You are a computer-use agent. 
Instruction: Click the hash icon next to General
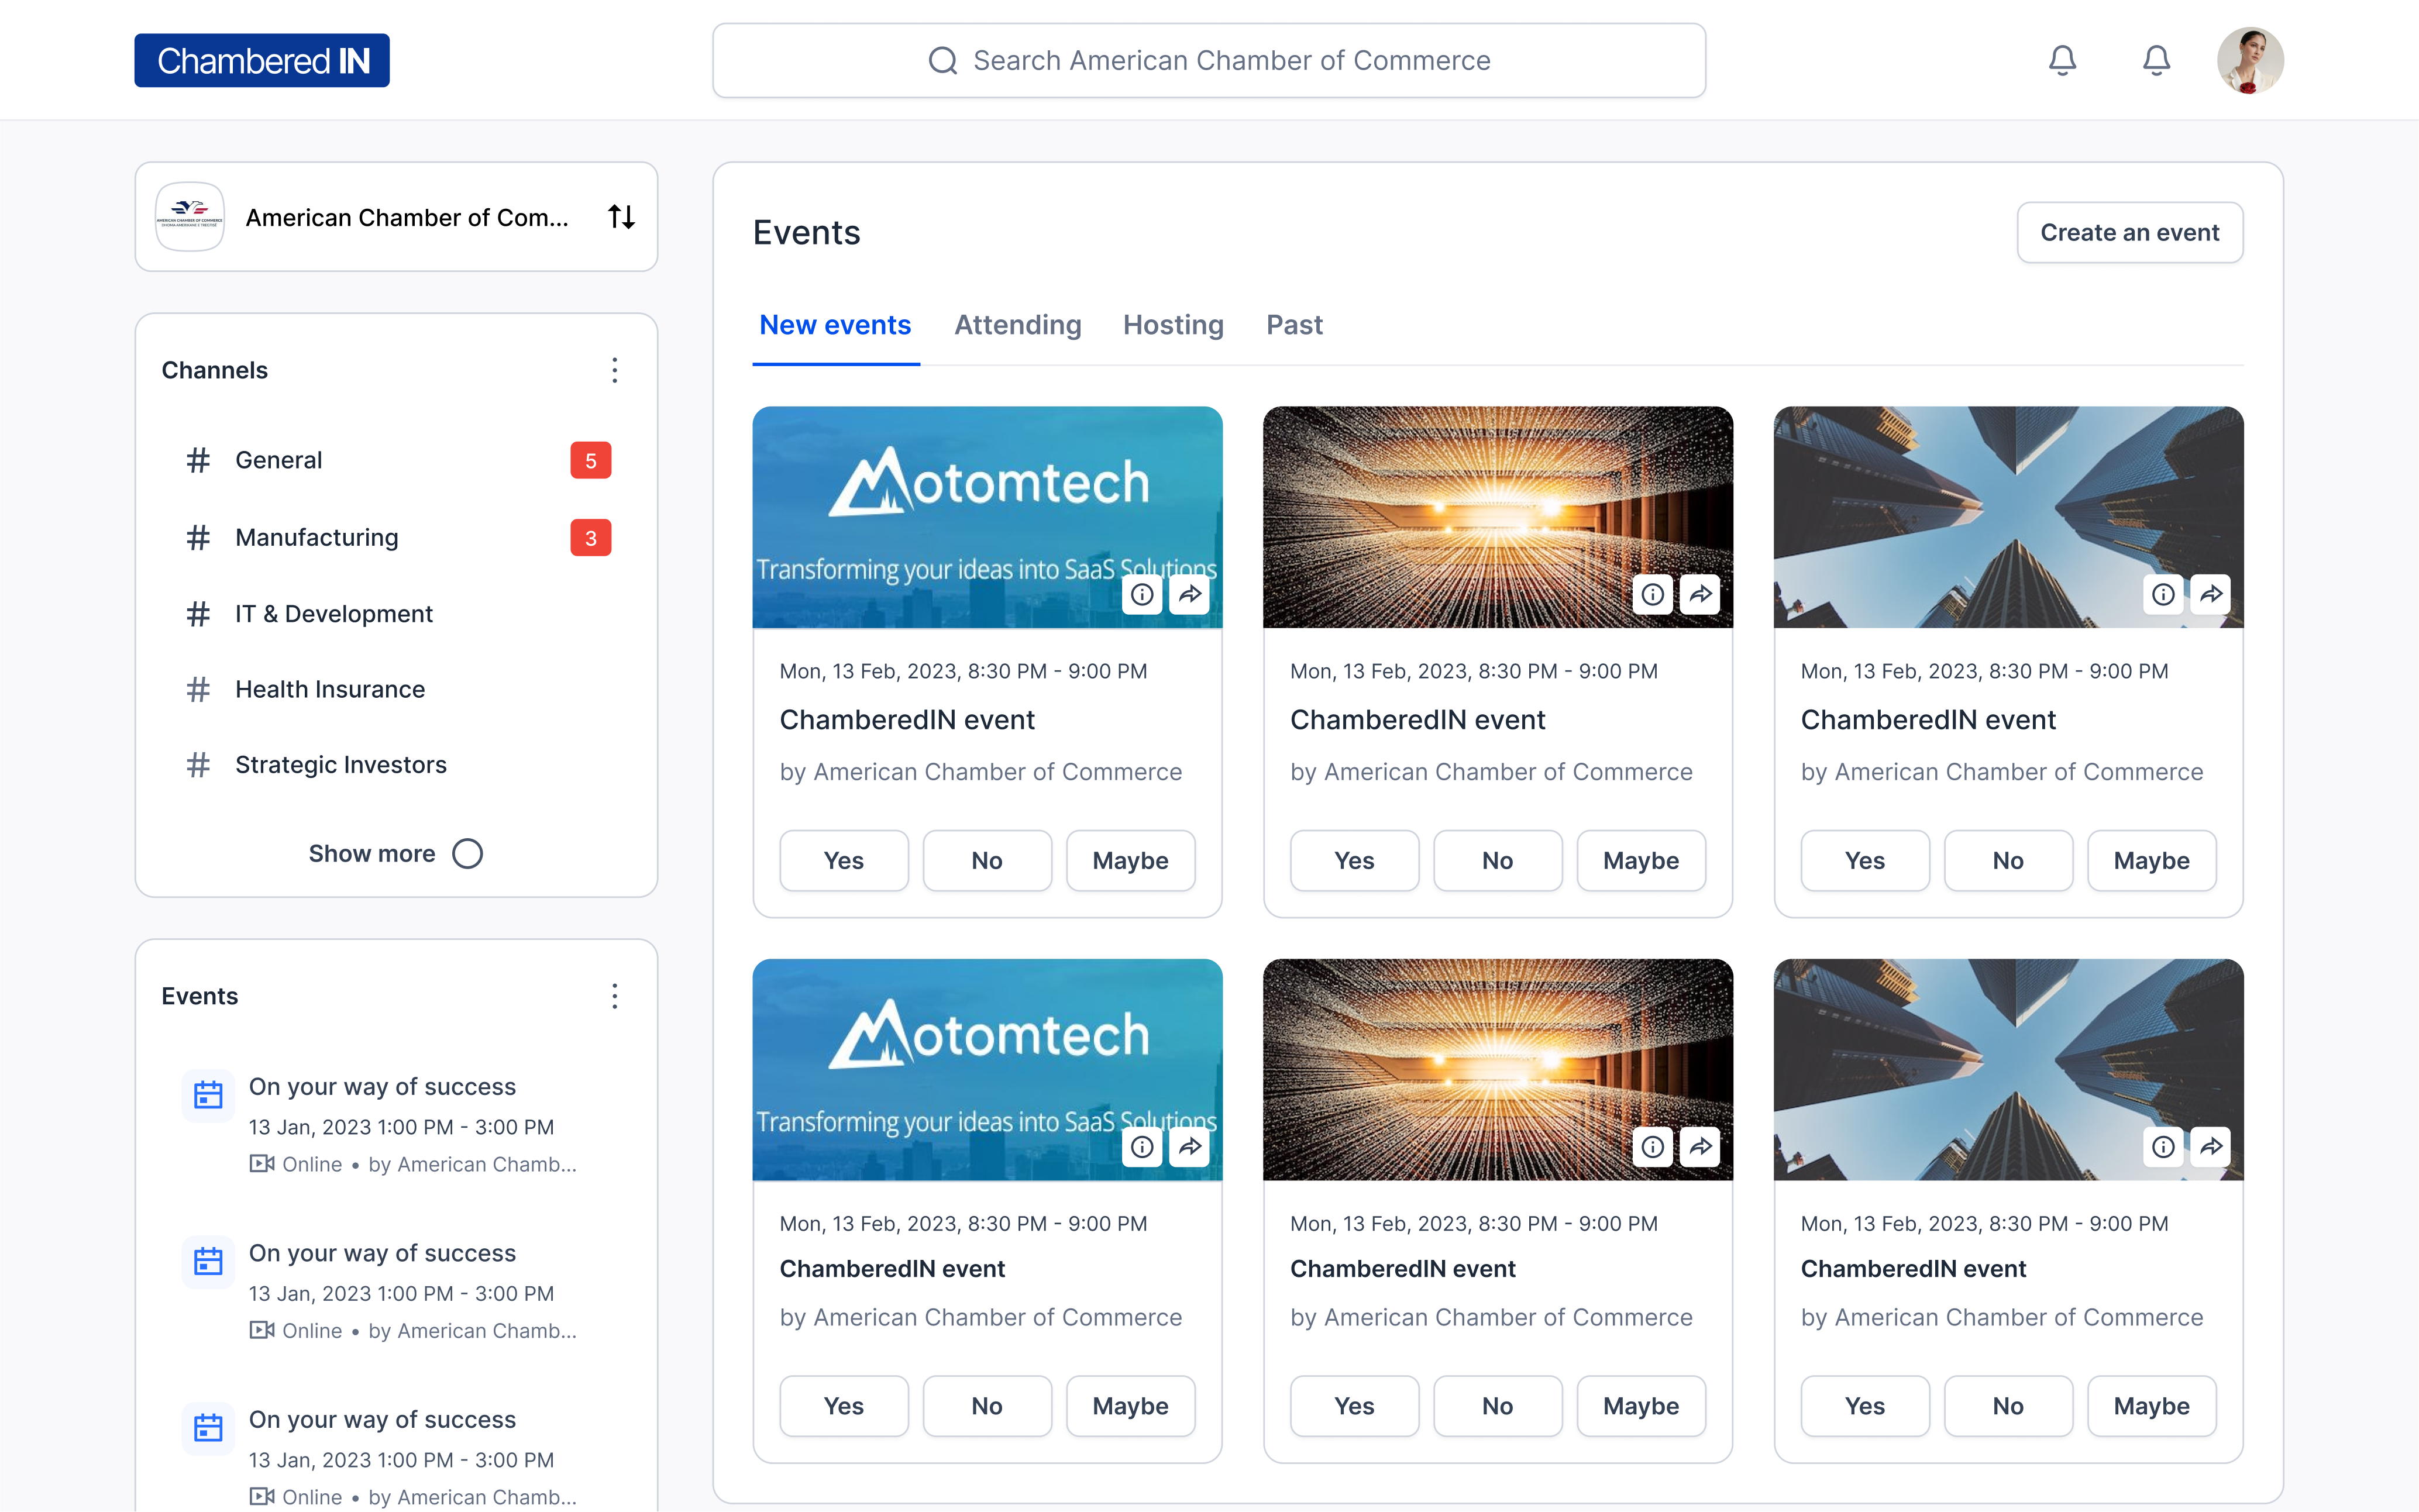coord(198,460)
